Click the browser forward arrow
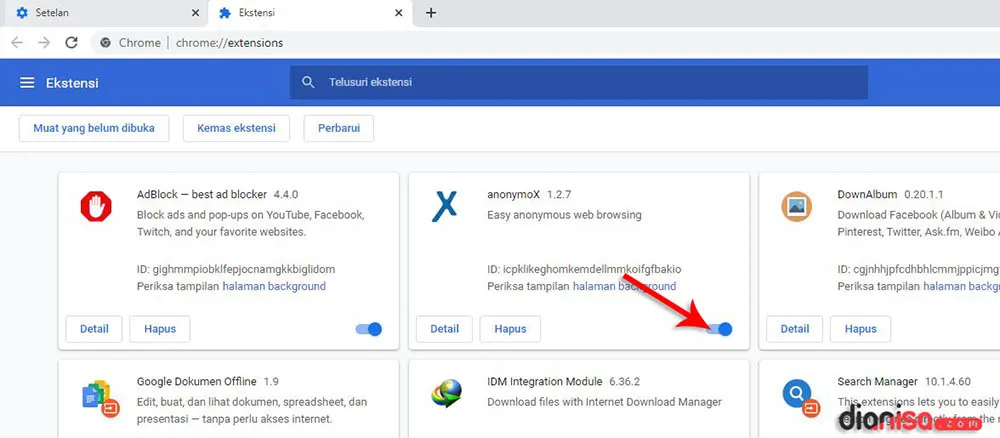 pos(44,43)
